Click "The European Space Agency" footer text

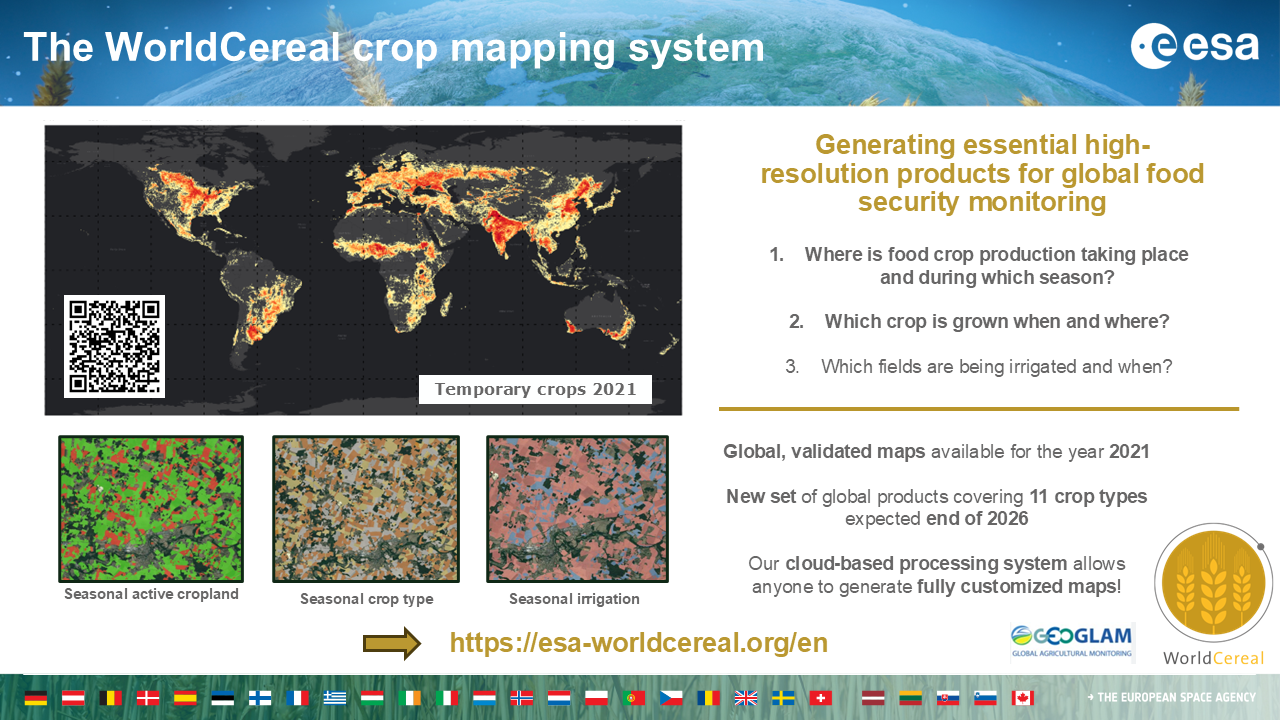point(1175,698)
